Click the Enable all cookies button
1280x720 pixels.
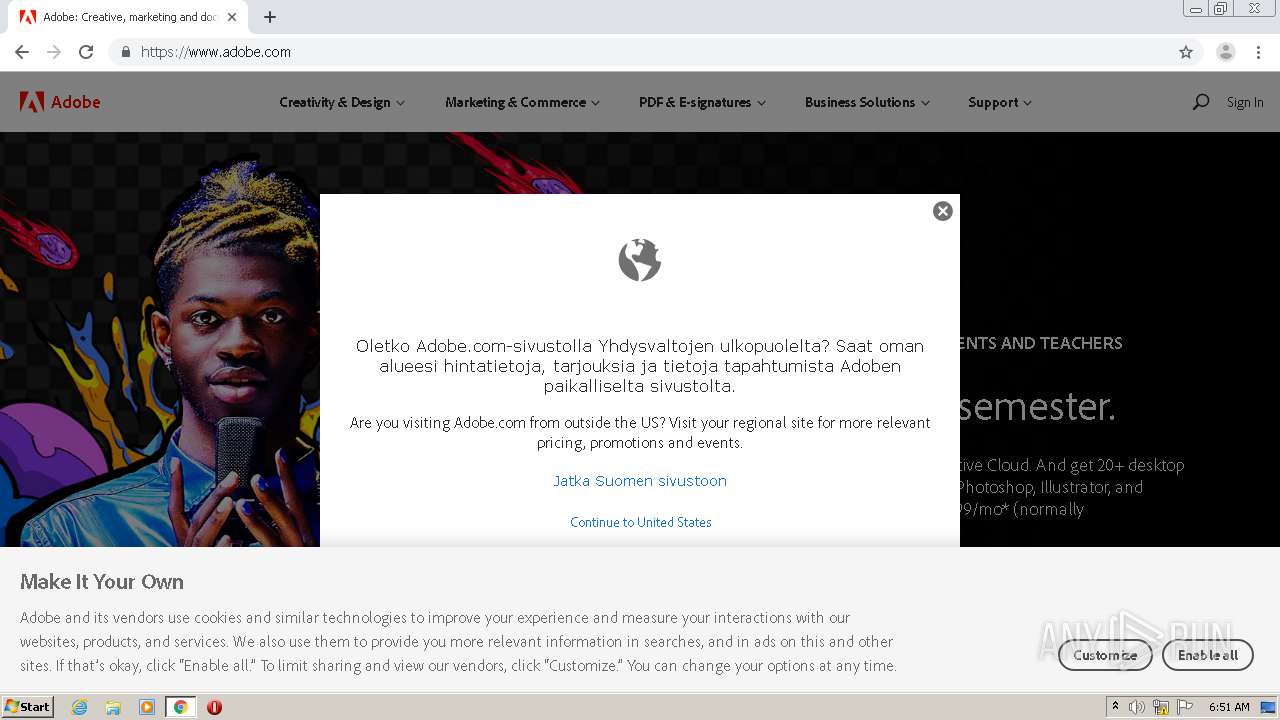coord(1208,655)
